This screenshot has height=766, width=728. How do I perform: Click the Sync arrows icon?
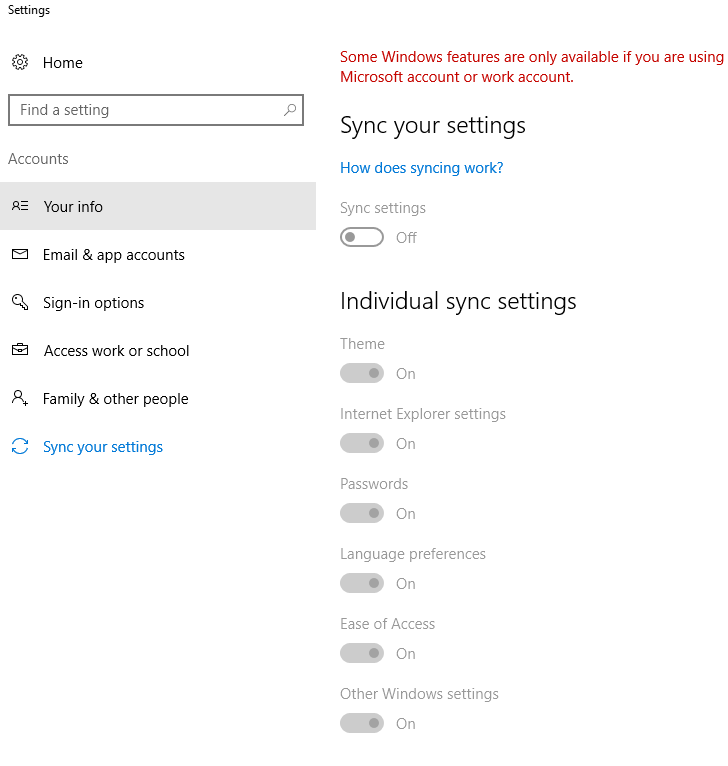point(20,446)
